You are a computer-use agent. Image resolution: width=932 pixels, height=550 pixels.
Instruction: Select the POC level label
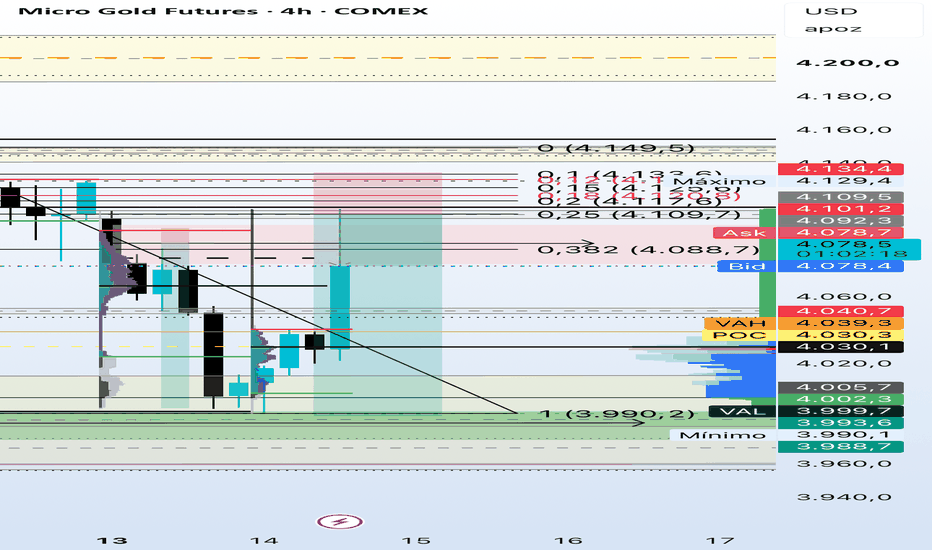coord(738,335)
